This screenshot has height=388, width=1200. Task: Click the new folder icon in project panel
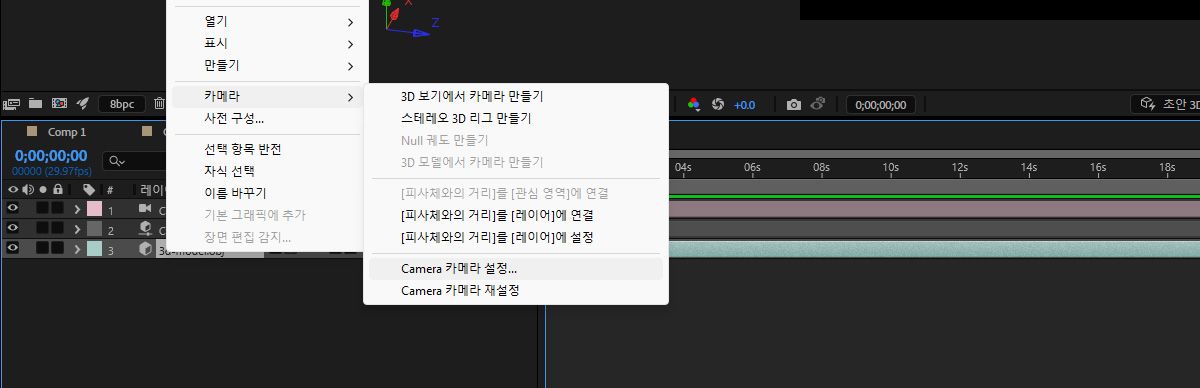pos(36,103)
